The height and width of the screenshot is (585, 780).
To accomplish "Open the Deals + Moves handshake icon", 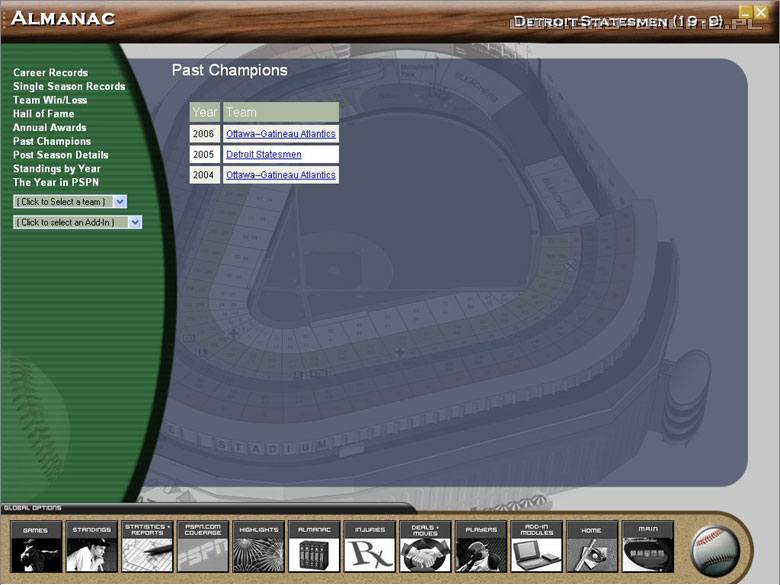I will click(x=425, y=546).
